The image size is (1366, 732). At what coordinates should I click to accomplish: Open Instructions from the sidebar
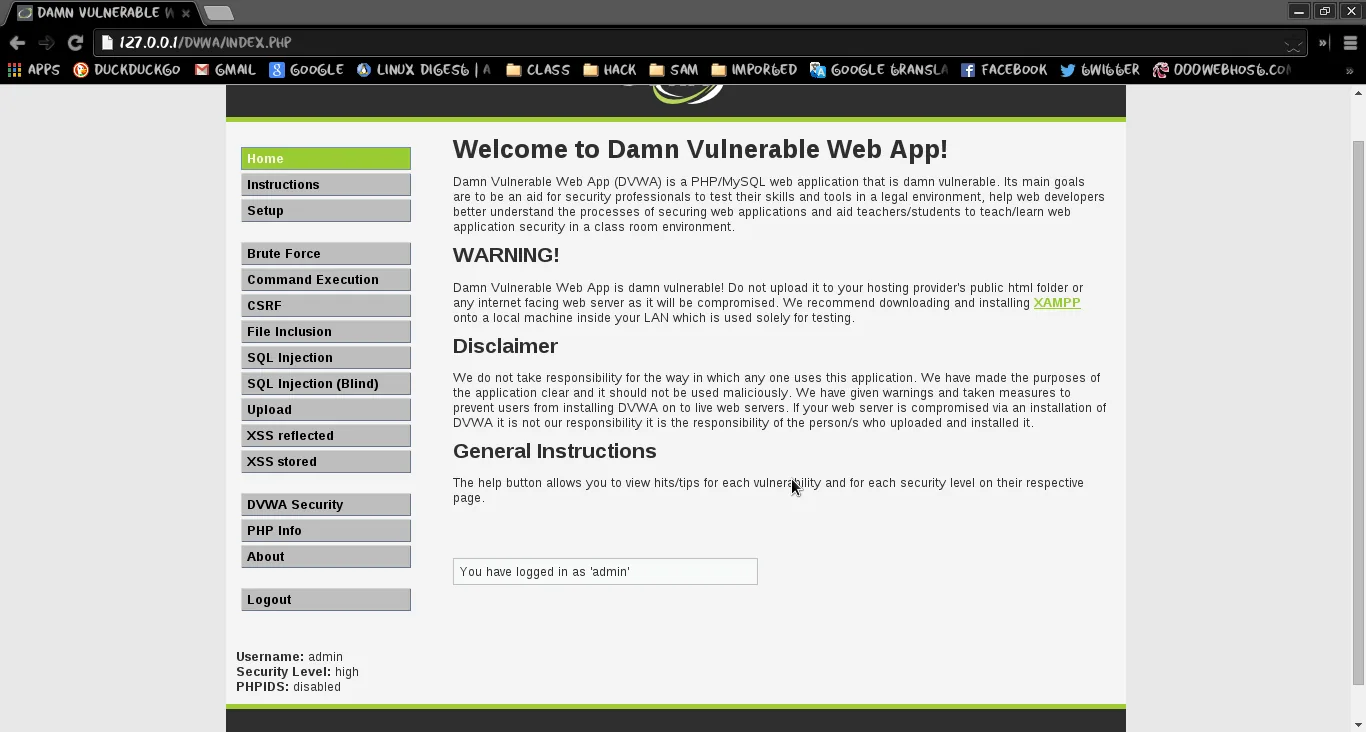click(326, 185)
